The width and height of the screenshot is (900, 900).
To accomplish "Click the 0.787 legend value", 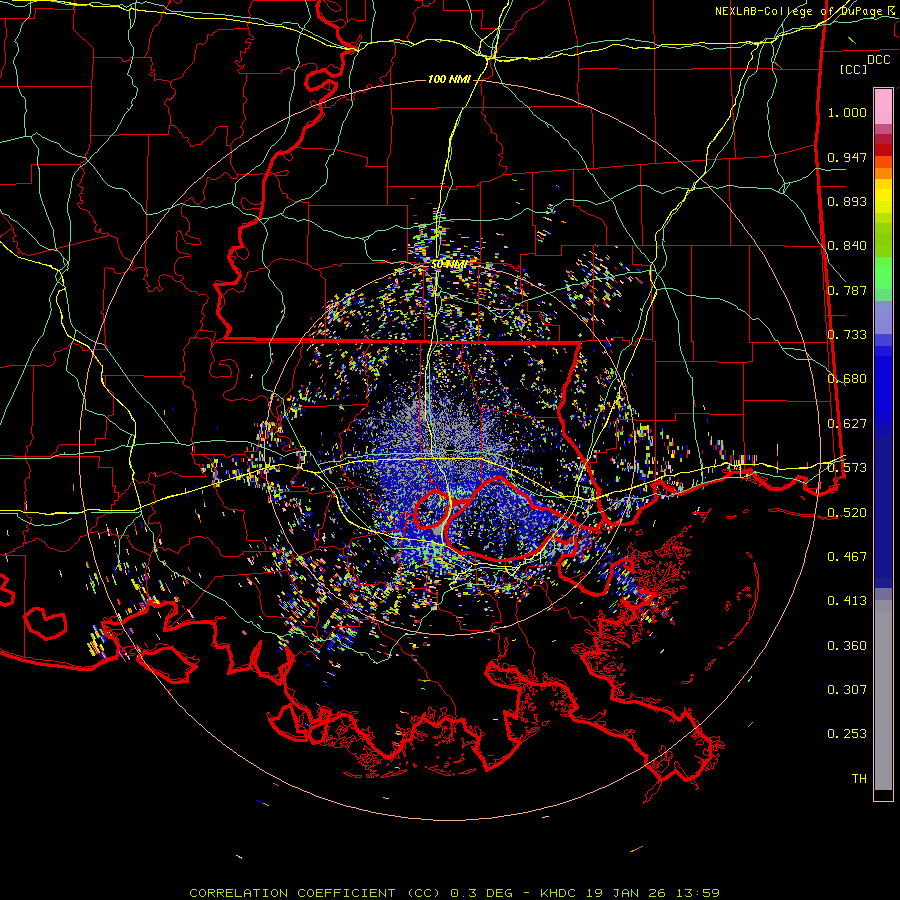I will [x=847, y=290].
